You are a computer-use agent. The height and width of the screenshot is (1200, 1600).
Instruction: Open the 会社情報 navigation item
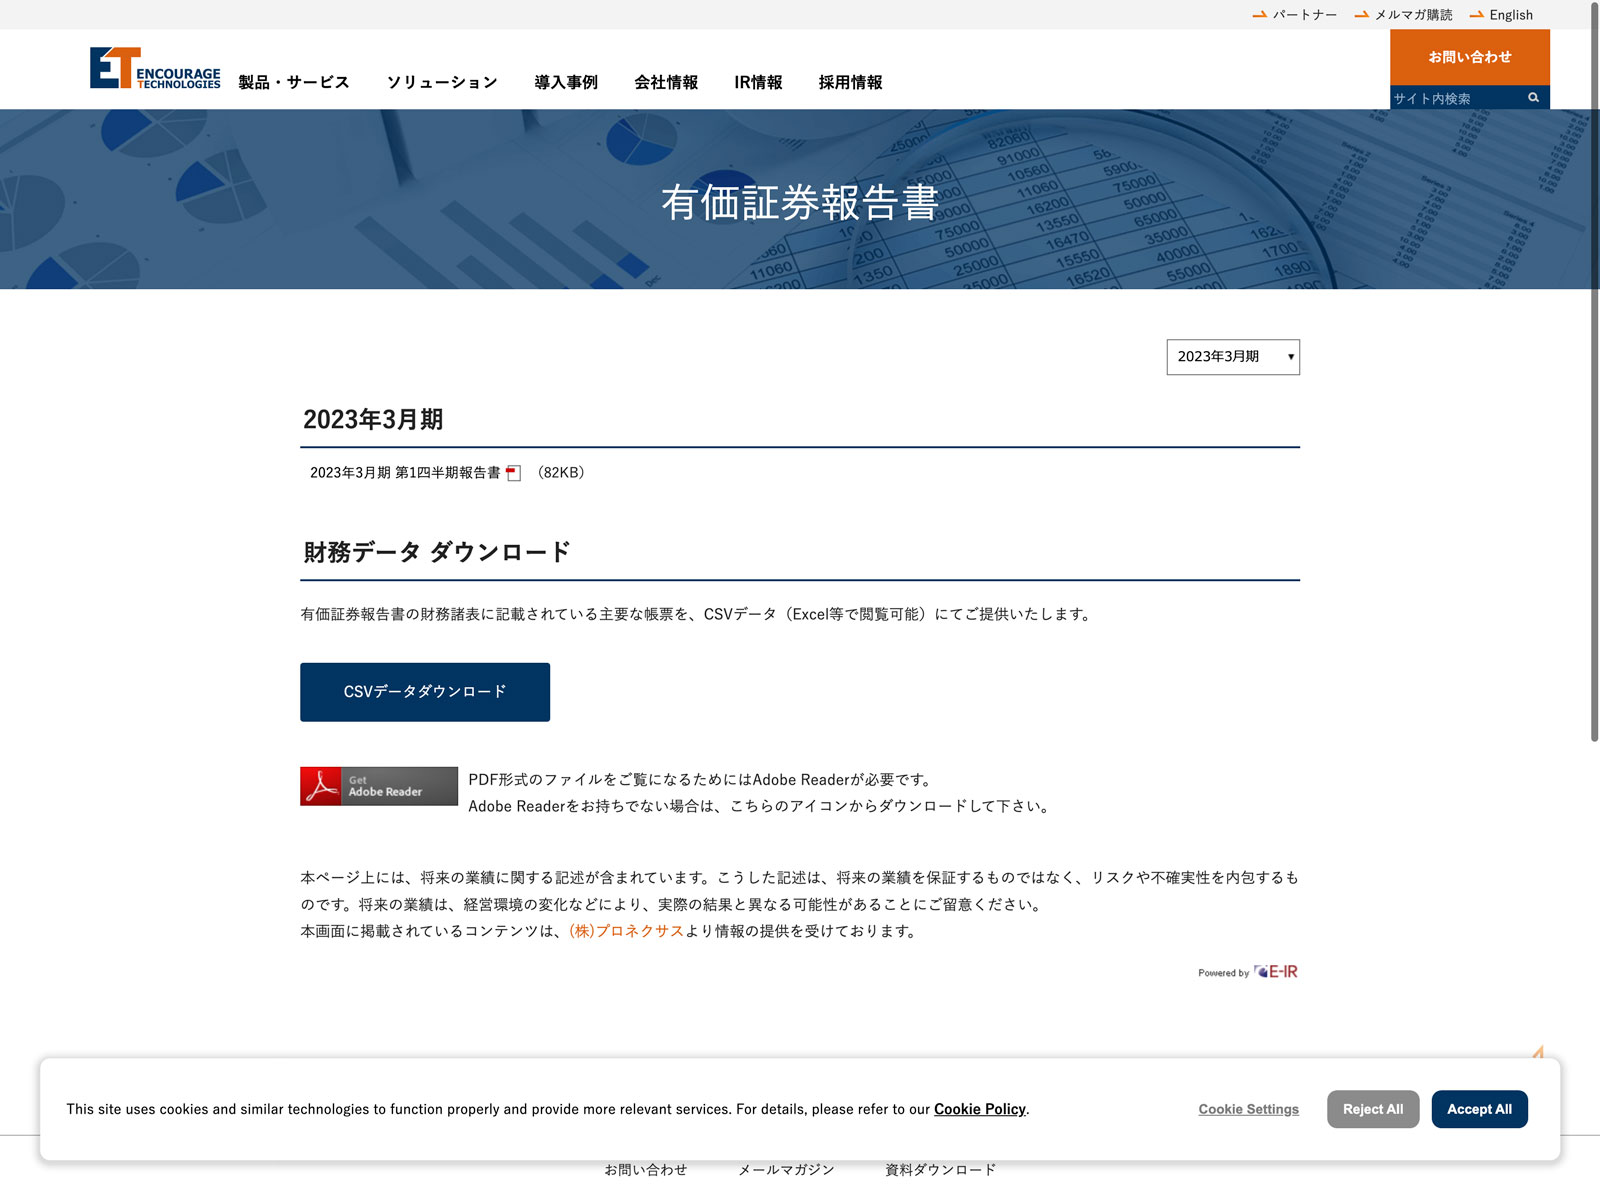click(x=666, y=82)
